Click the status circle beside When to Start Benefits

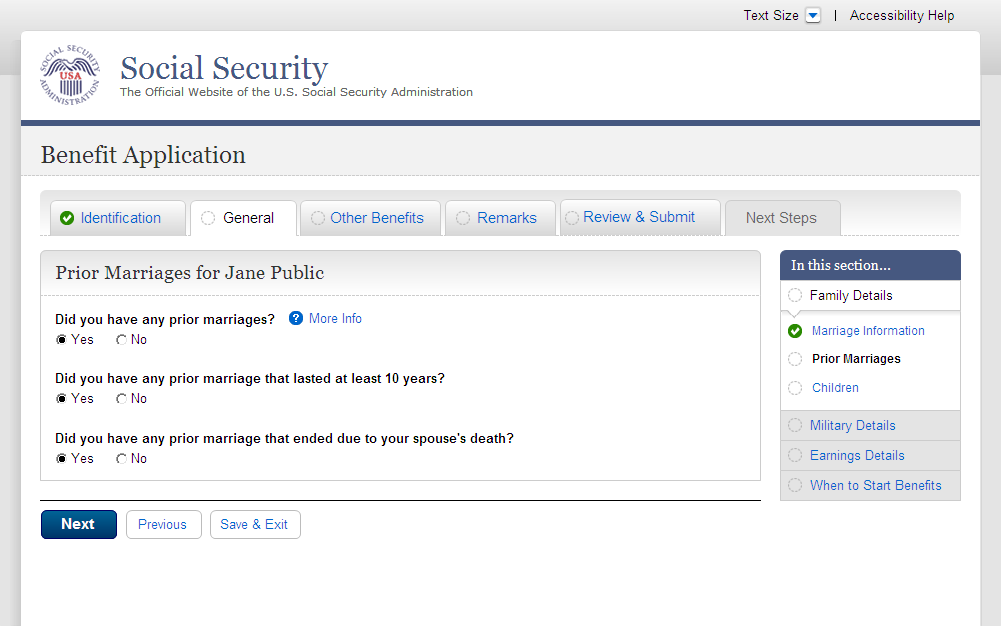pyautogui.click(x=795, y=486)
